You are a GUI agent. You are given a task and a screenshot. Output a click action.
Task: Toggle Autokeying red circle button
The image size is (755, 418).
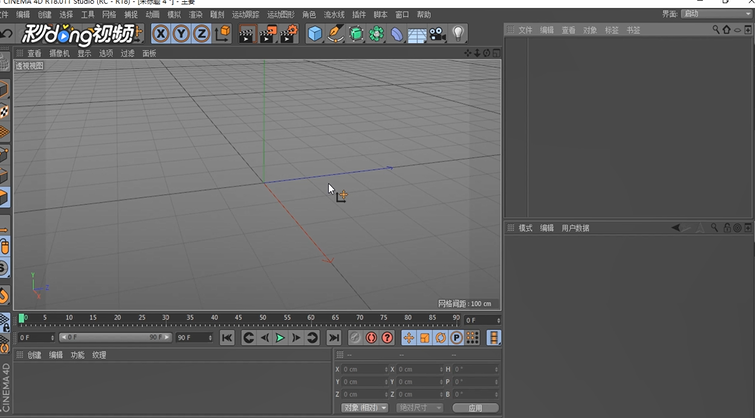371,338
